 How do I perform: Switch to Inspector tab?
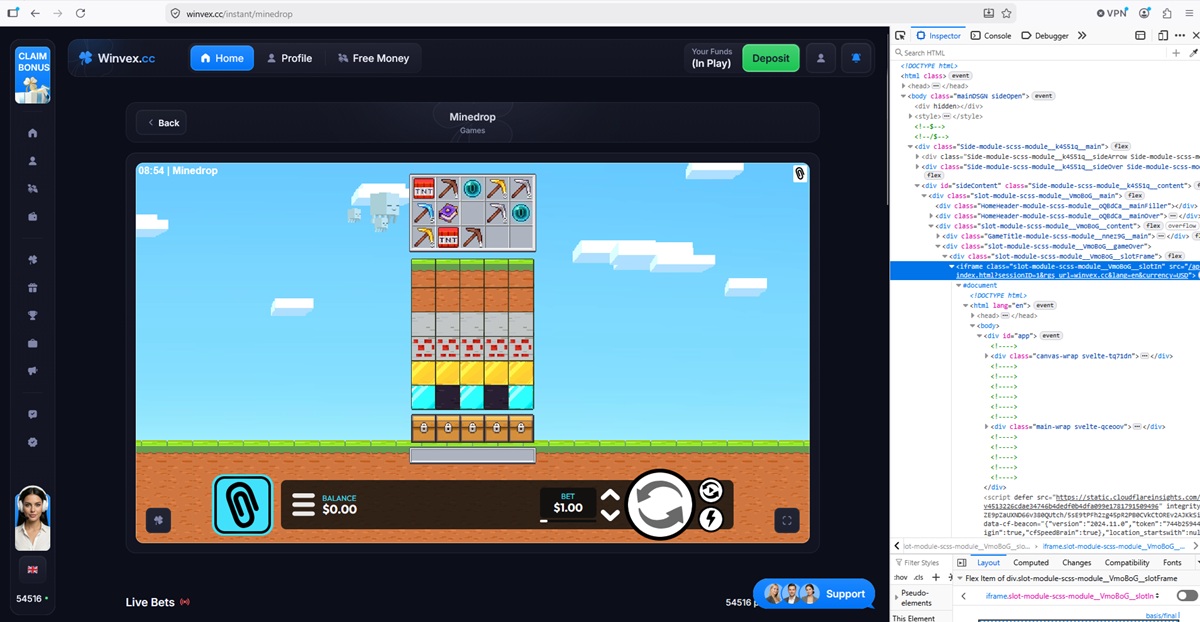point(938,35)
